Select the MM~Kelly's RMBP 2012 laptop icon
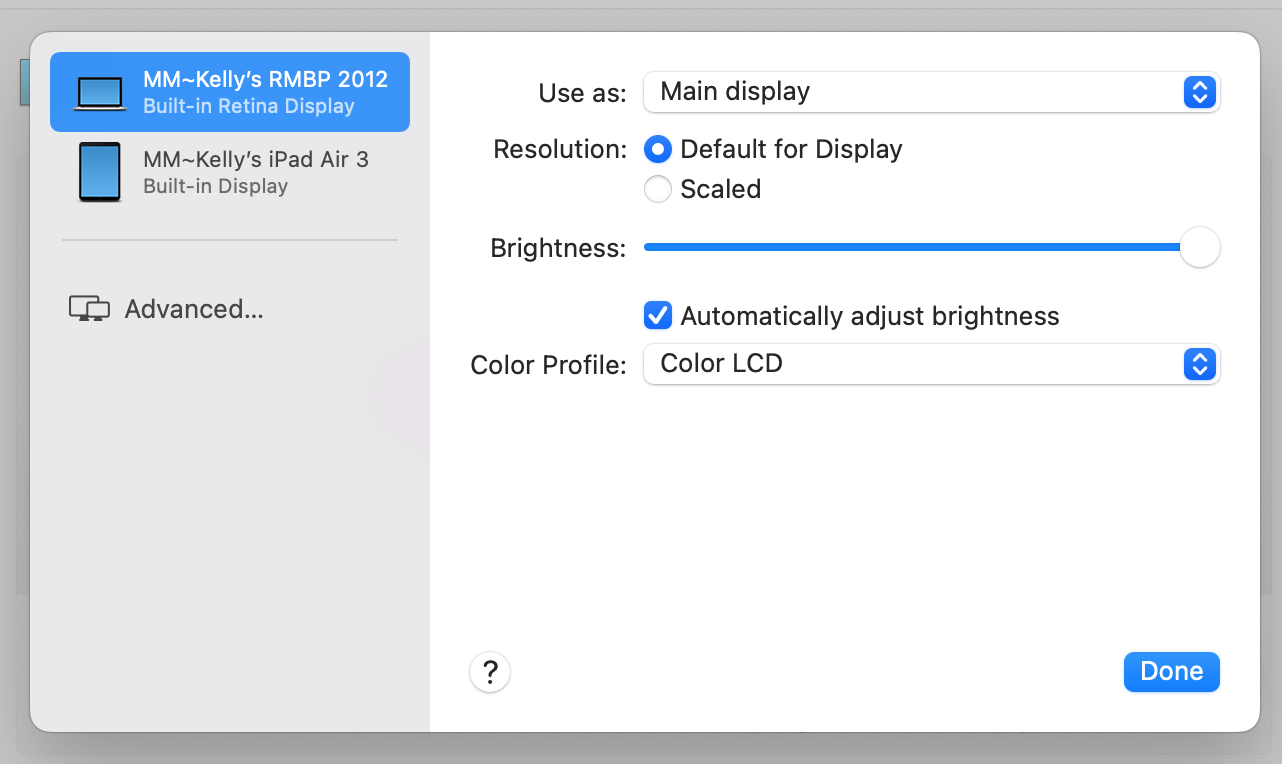This screenshot has width=1282, height=764. click(x=100, y=94)
